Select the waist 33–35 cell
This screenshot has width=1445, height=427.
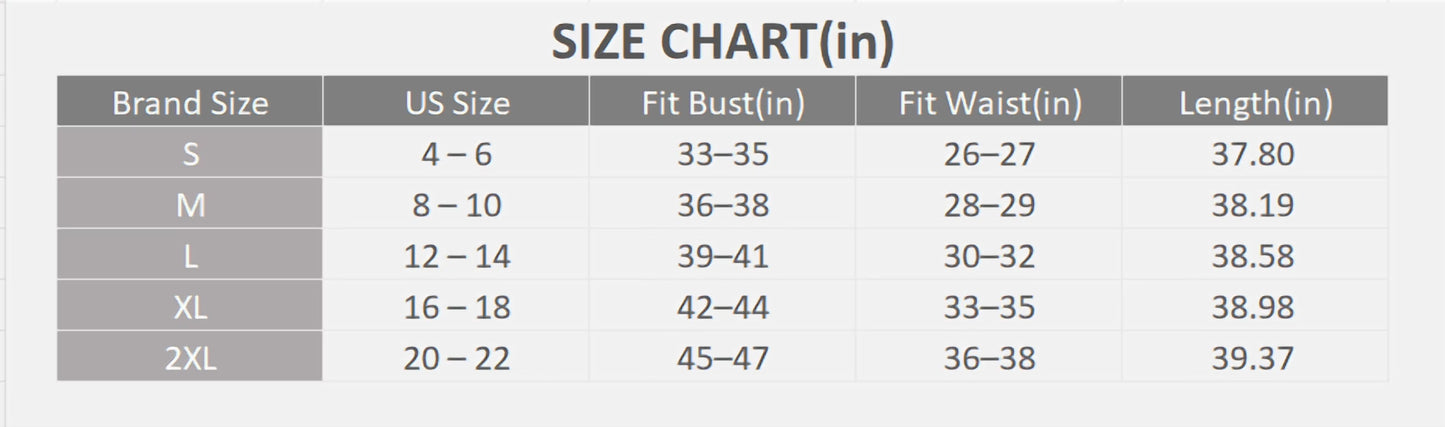coord(989,306)
